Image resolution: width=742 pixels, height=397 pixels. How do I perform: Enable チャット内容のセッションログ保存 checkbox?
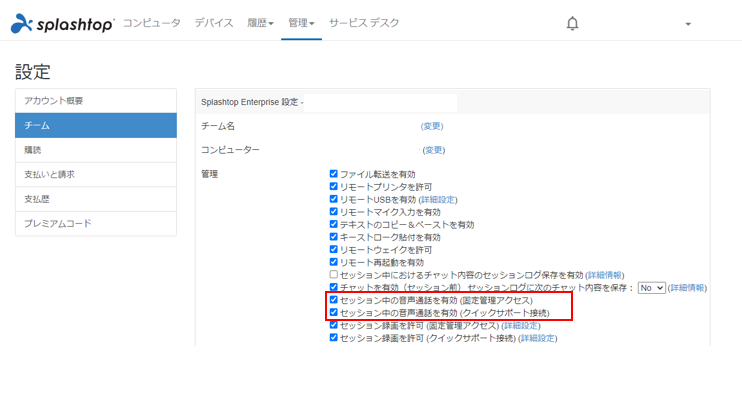point(334,274)
